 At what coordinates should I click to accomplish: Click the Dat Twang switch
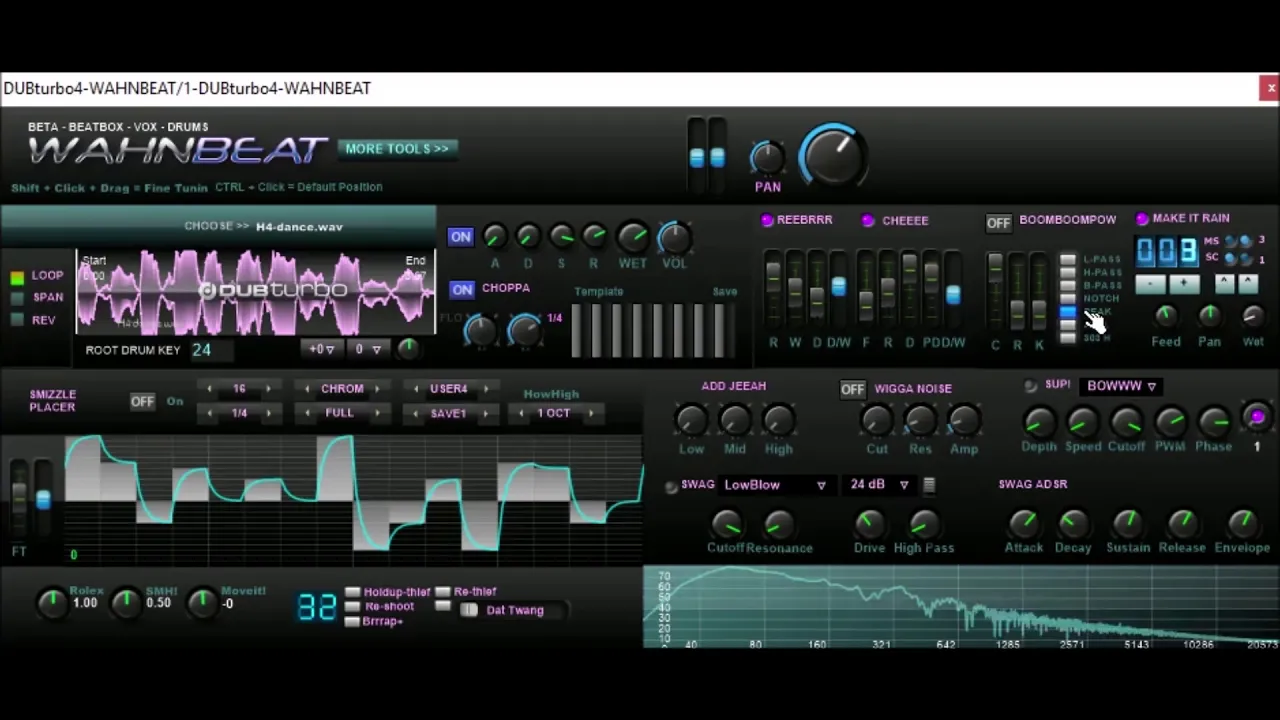tap(469, 610)
